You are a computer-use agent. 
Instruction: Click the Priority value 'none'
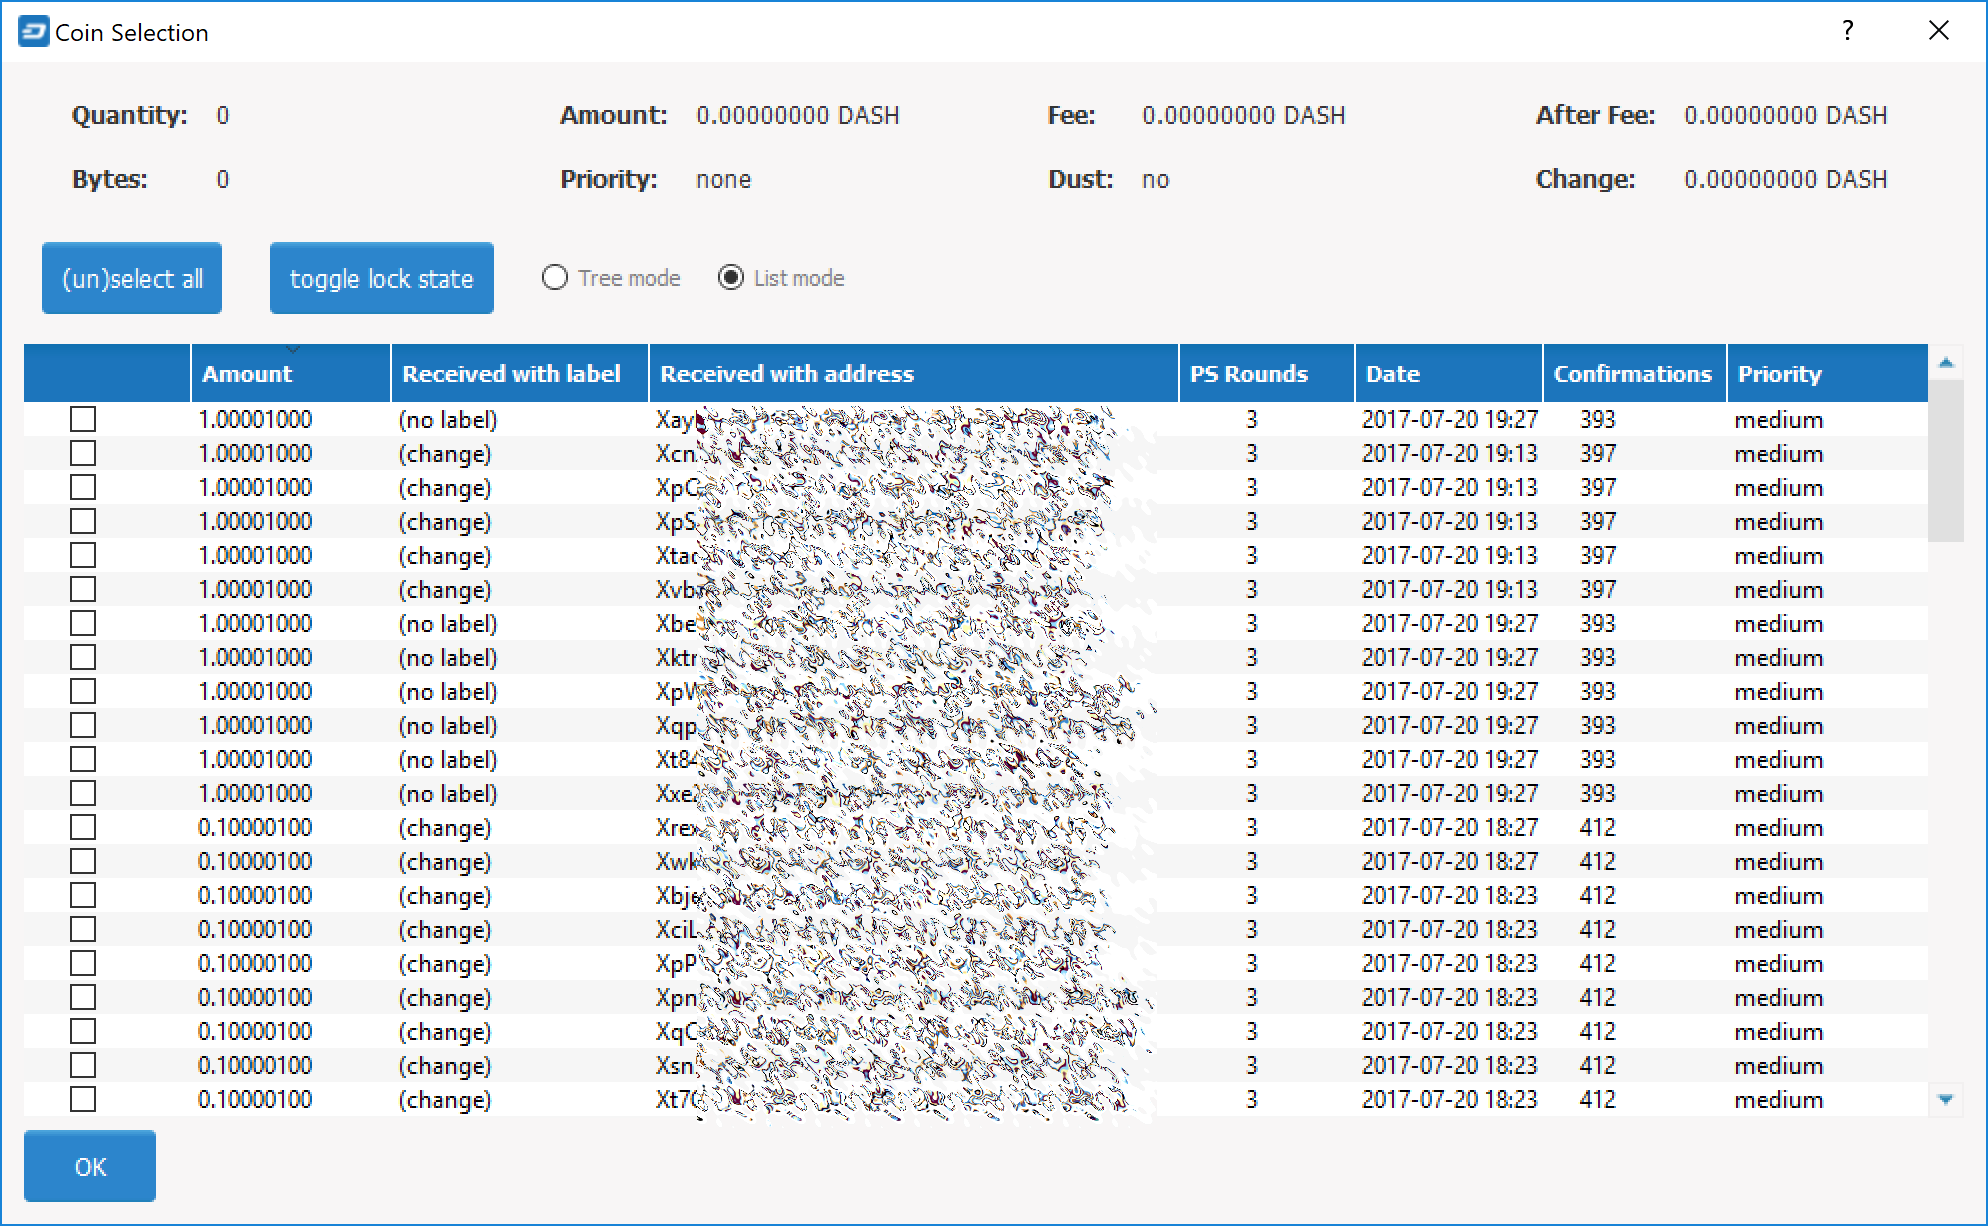pyautogui.click(x=724, y=179)
